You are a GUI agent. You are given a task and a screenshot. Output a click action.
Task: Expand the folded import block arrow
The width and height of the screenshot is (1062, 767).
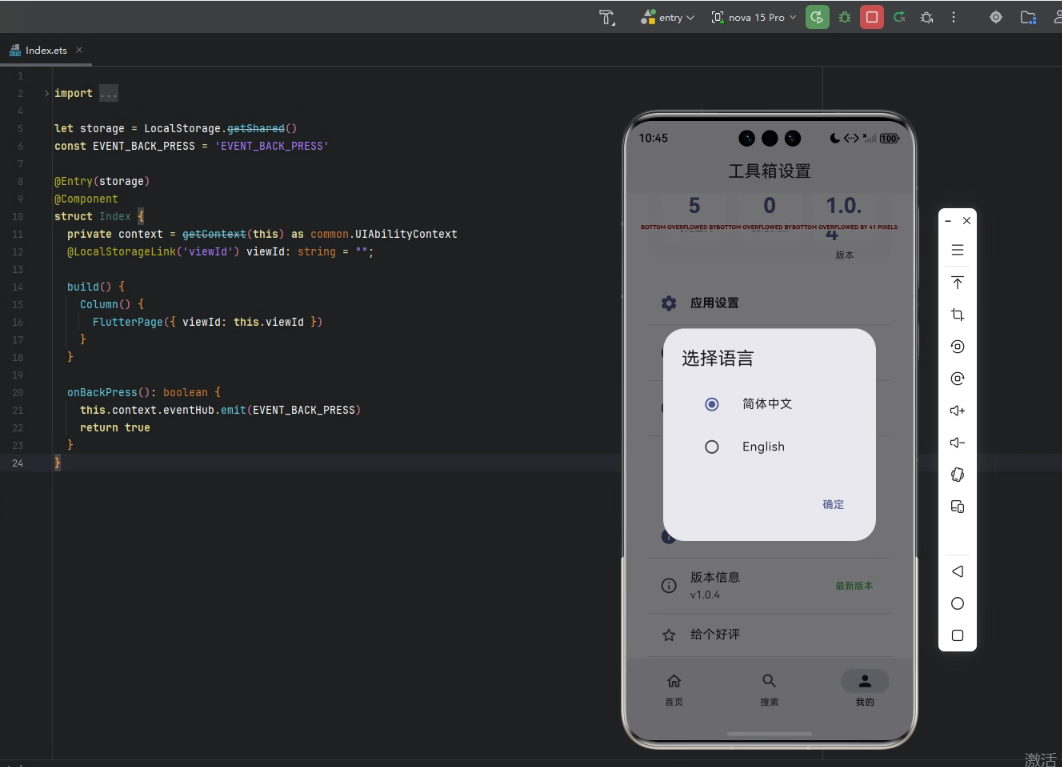pyautogui.click(x=46, y=93)
